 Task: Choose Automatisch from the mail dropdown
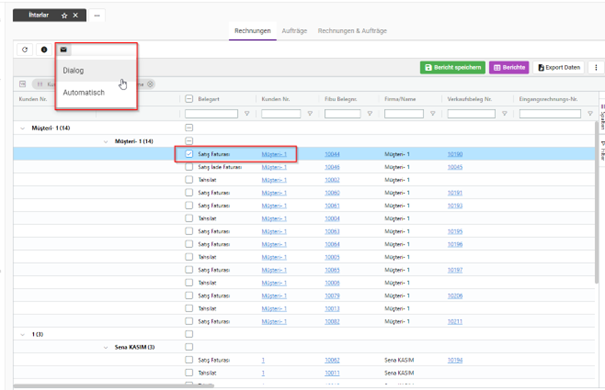(96, 93)
